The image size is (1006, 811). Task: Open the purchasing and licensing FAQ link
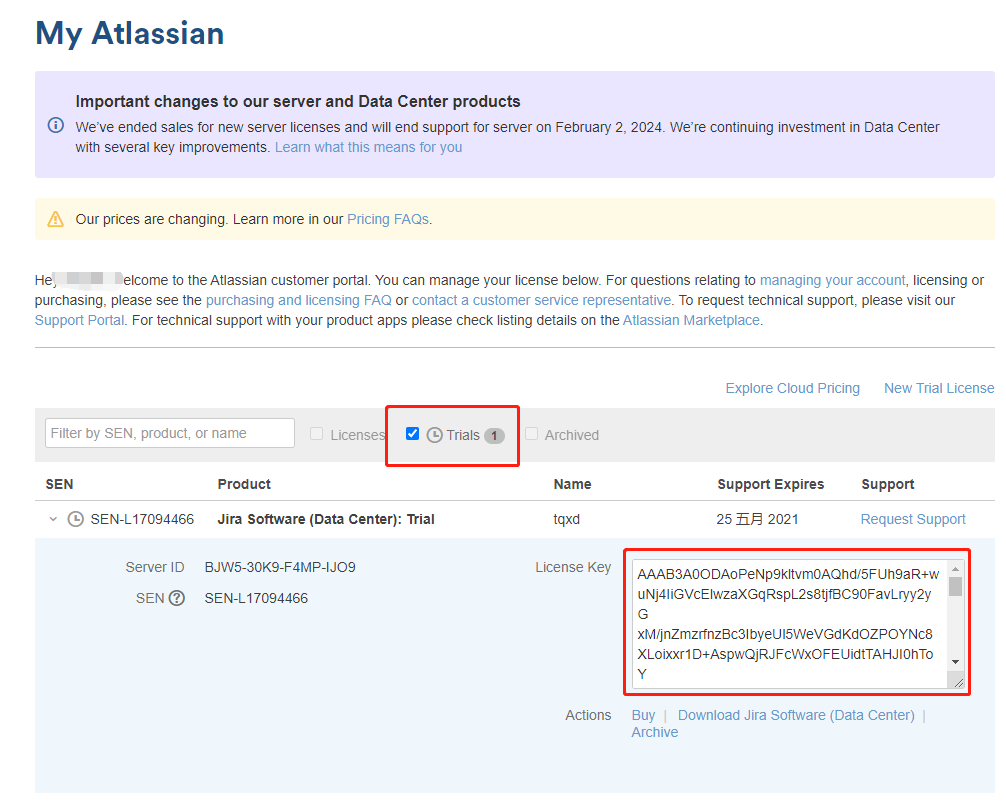pos(298,300)
